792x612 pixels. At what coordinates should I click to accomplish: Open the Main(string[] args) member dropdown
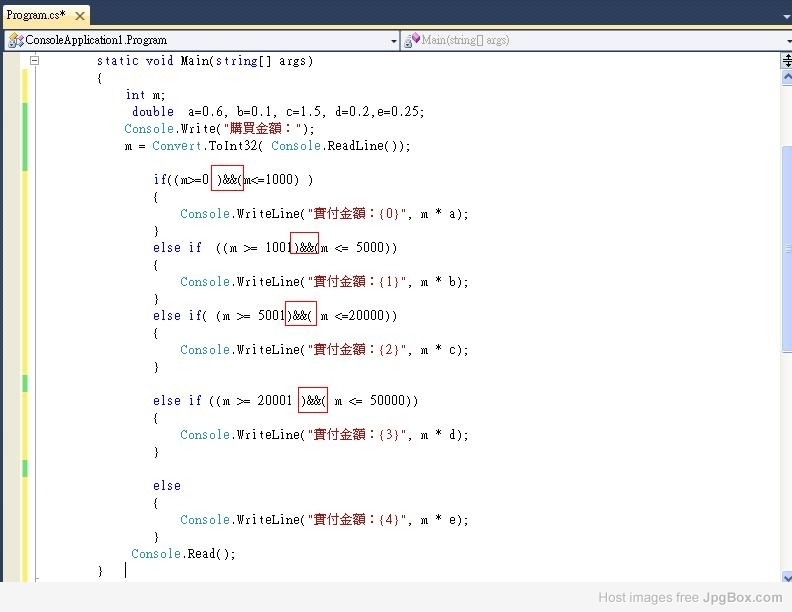pyautogui.click(x=785, y=41)
